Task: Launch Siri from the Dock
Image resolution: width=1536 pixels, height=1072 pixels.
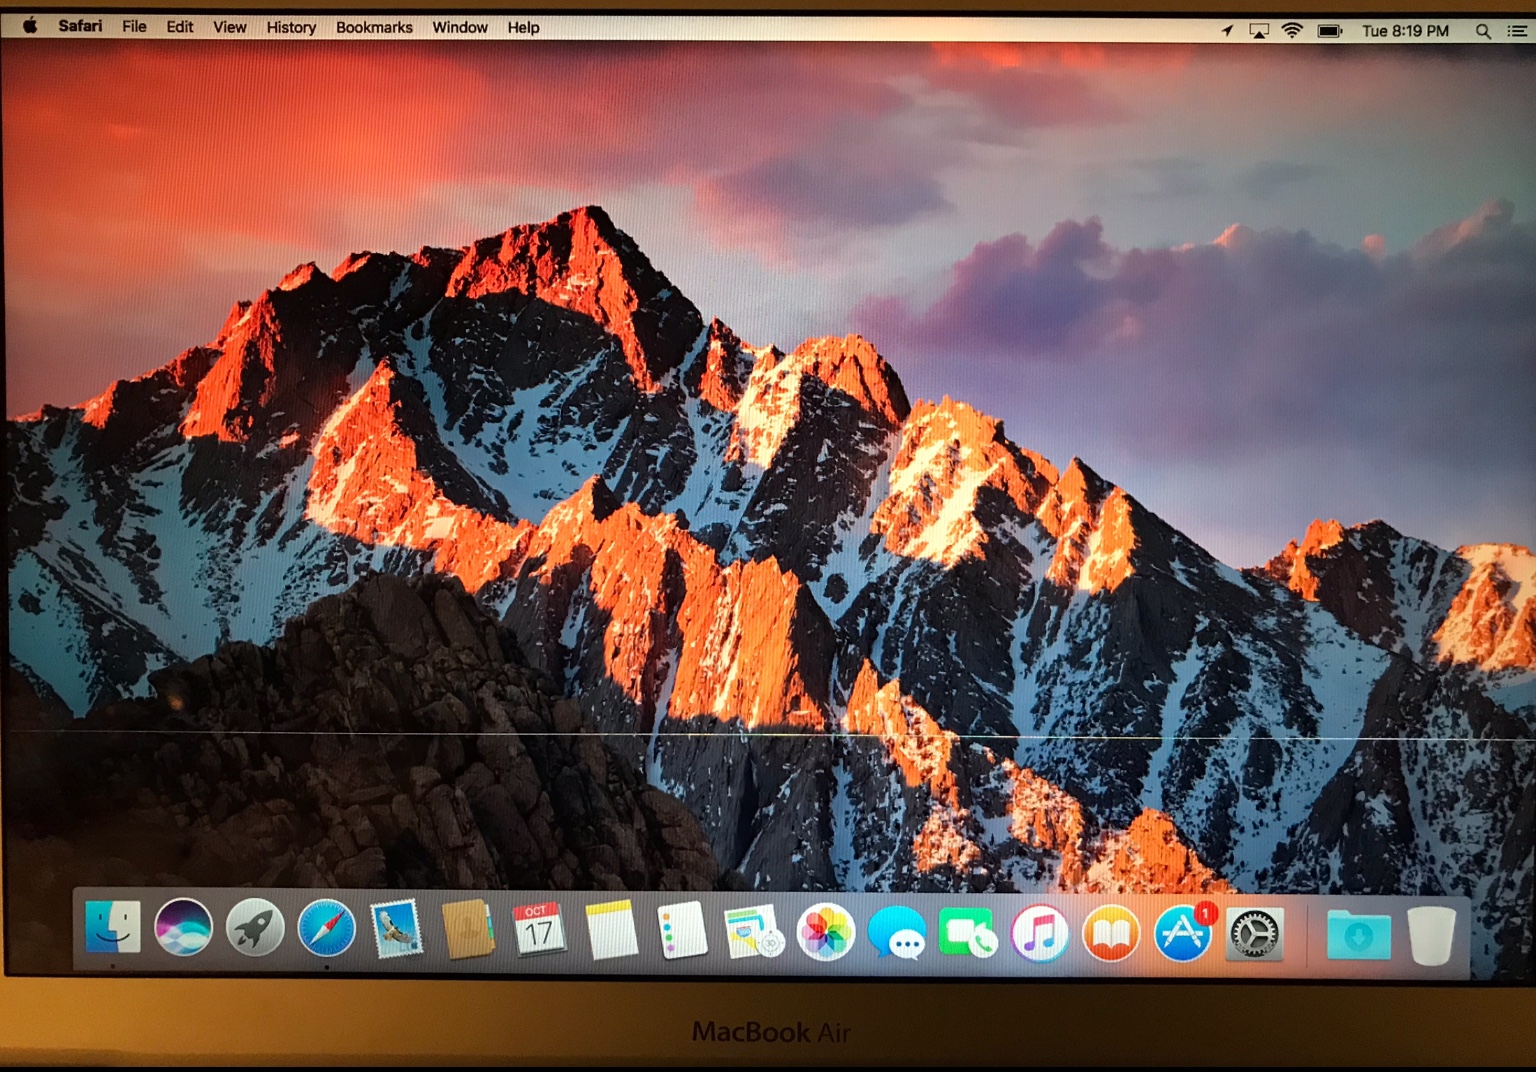Action: (x=184, y=927)
